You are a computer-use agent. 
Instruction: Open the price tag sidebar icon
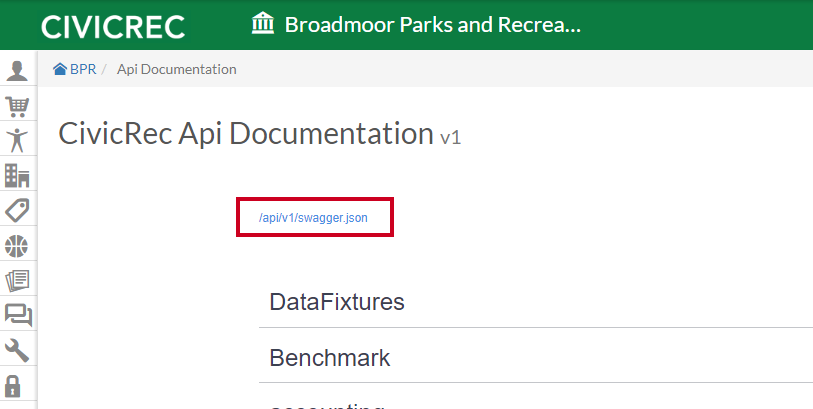pos(17,210)
